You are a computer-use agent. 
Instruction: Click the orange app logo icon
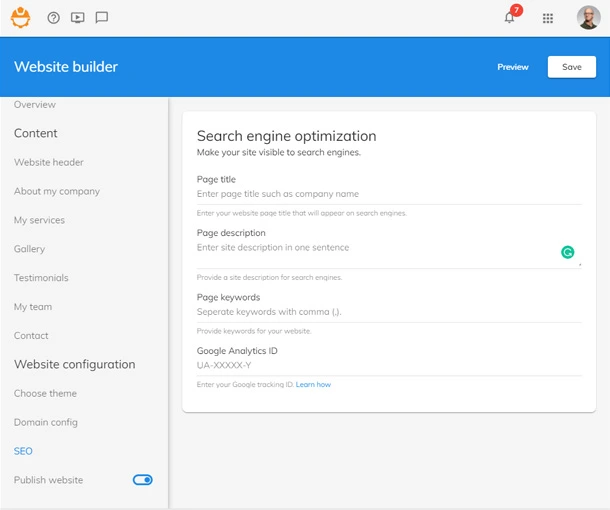(x=20, y=17)
